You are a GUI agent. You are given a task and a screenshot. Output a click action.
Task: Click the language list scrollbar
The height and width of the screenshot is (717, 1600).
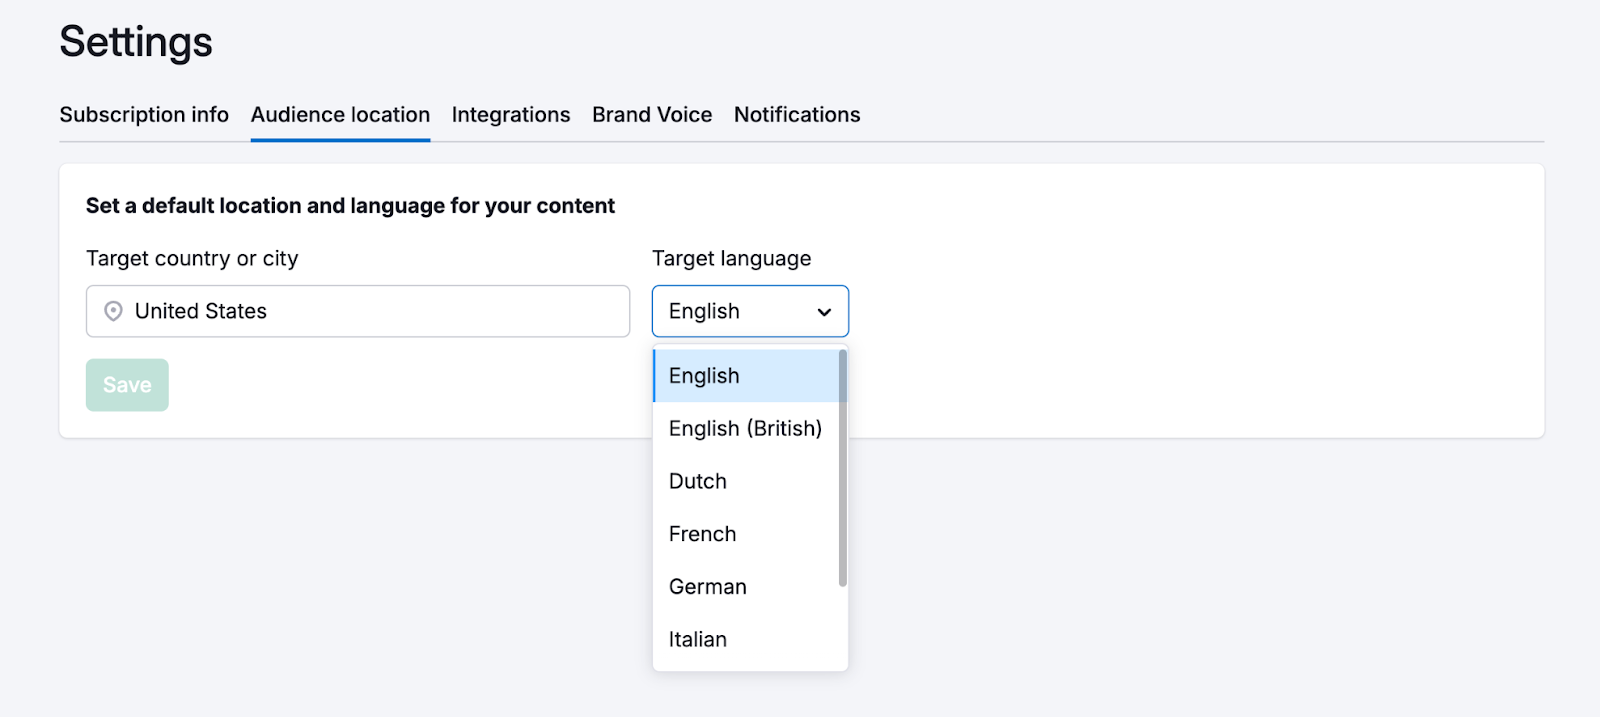click(843, 468)
